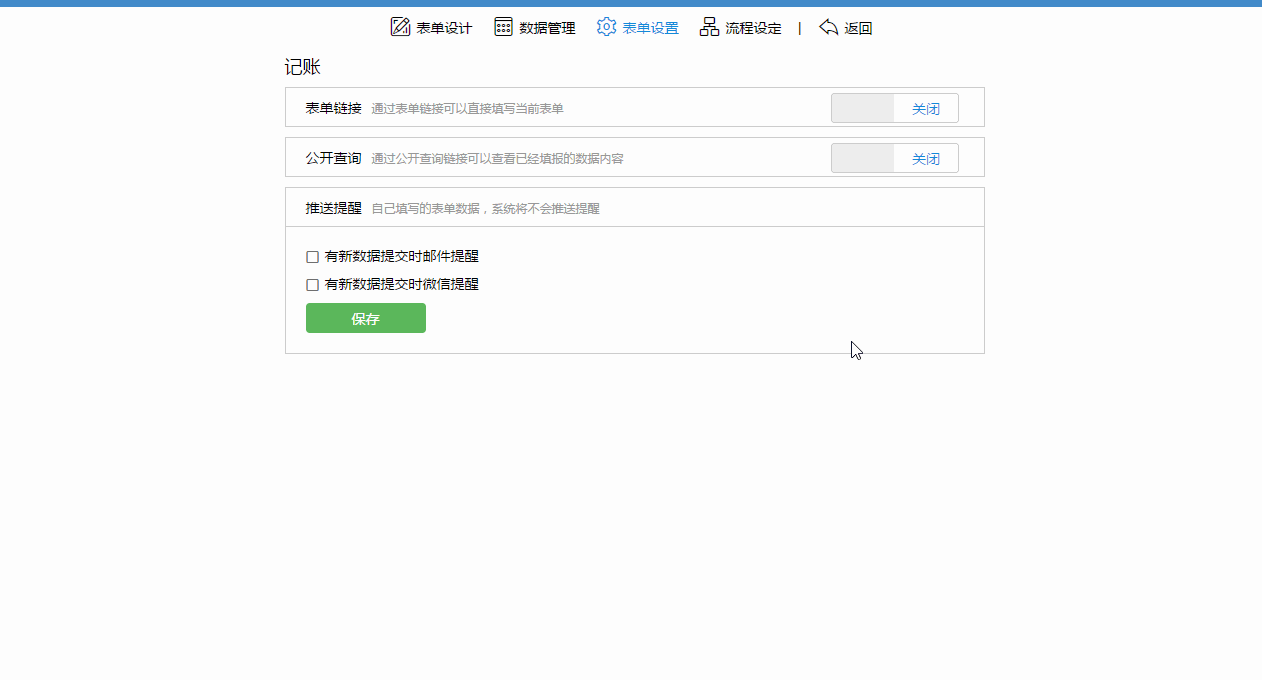The width and height of the screenshot is (1262, 680).
Task: Click 关闭 in the 表单链接 row
Action: tap(925, 109)
